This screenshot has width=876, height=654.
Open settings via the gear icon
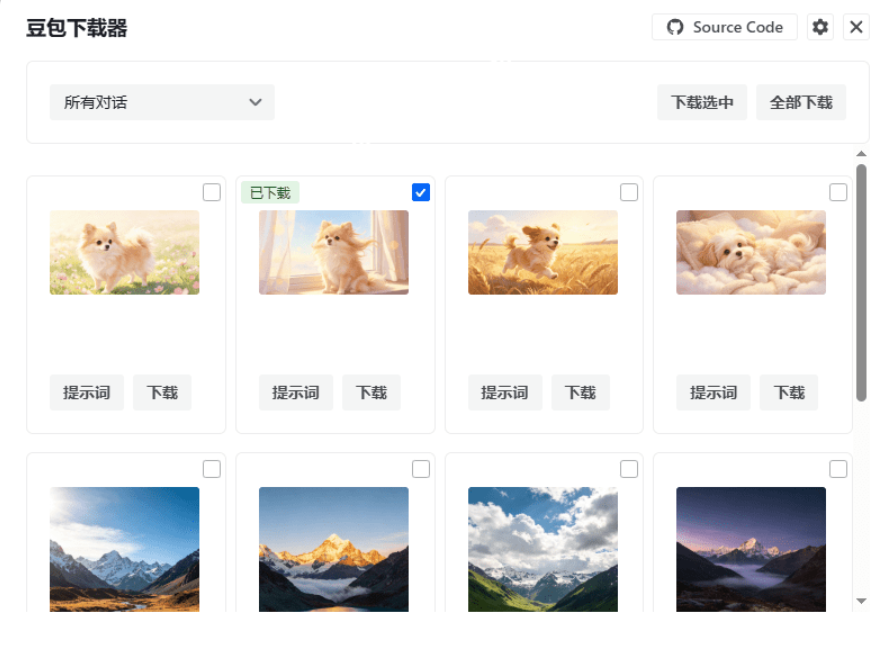(x=820, y=27)
